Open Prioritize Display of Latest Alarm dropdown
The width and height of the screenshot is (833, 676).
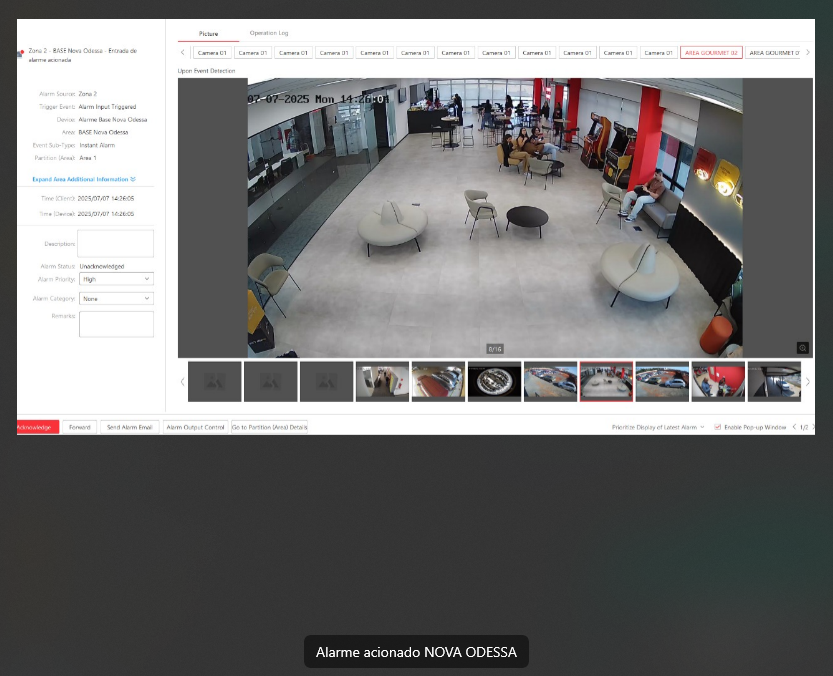658,427
